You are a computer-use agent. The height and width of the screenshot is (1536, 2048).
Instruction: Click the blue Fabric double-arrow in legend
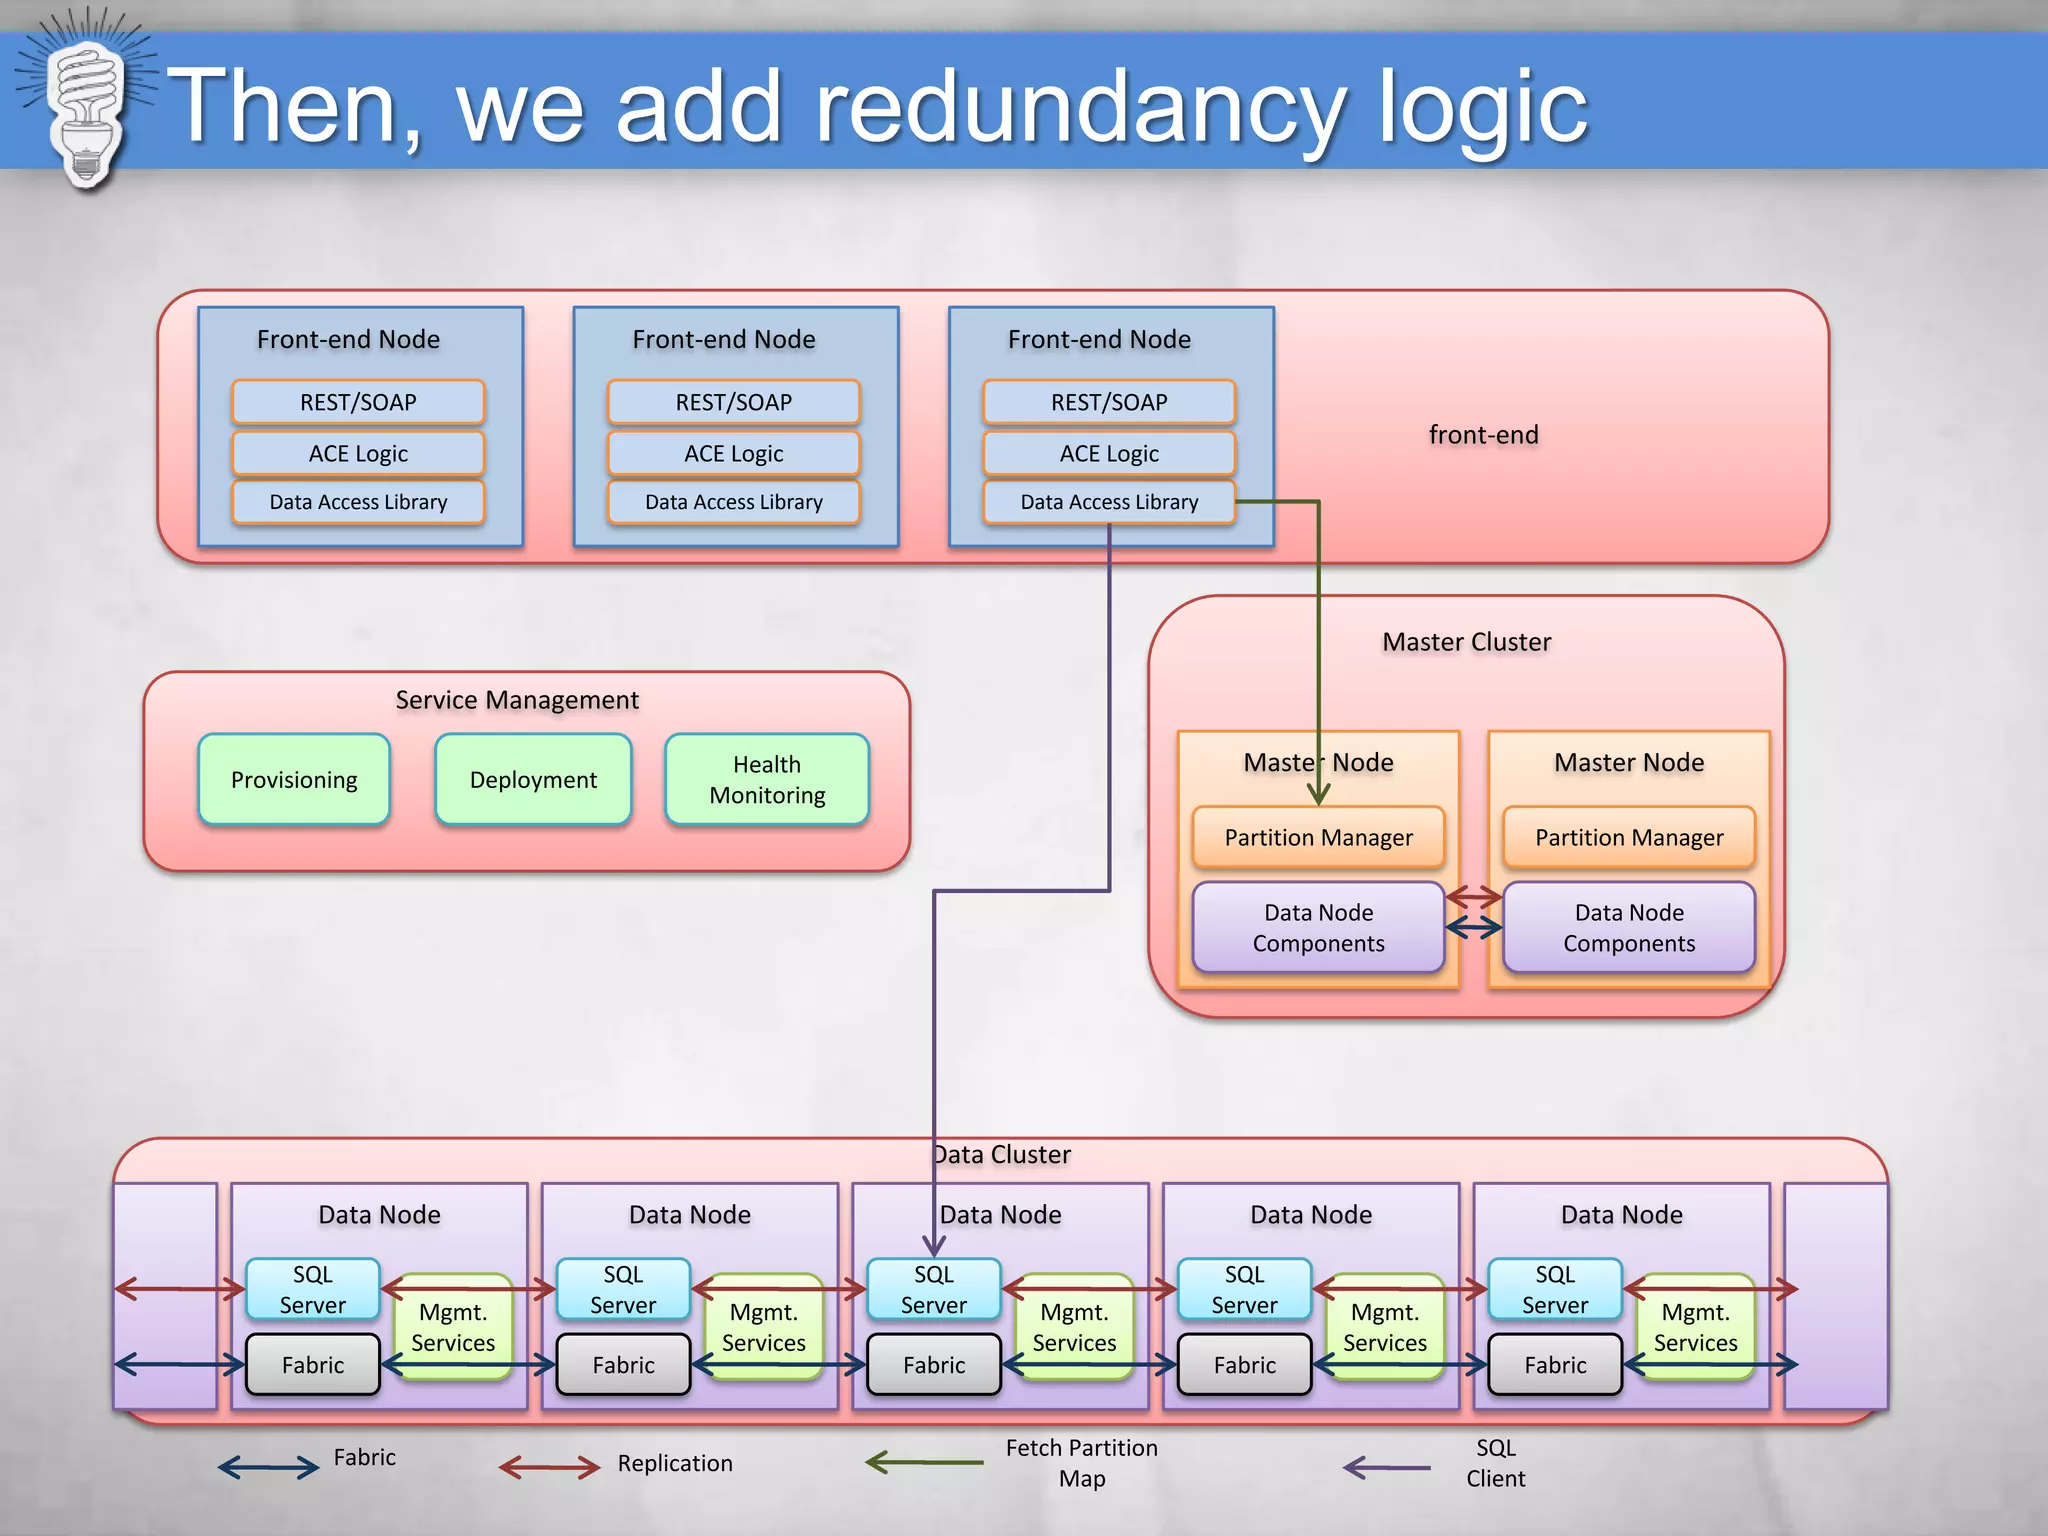pyautogui.click(x=268, y=1467)
